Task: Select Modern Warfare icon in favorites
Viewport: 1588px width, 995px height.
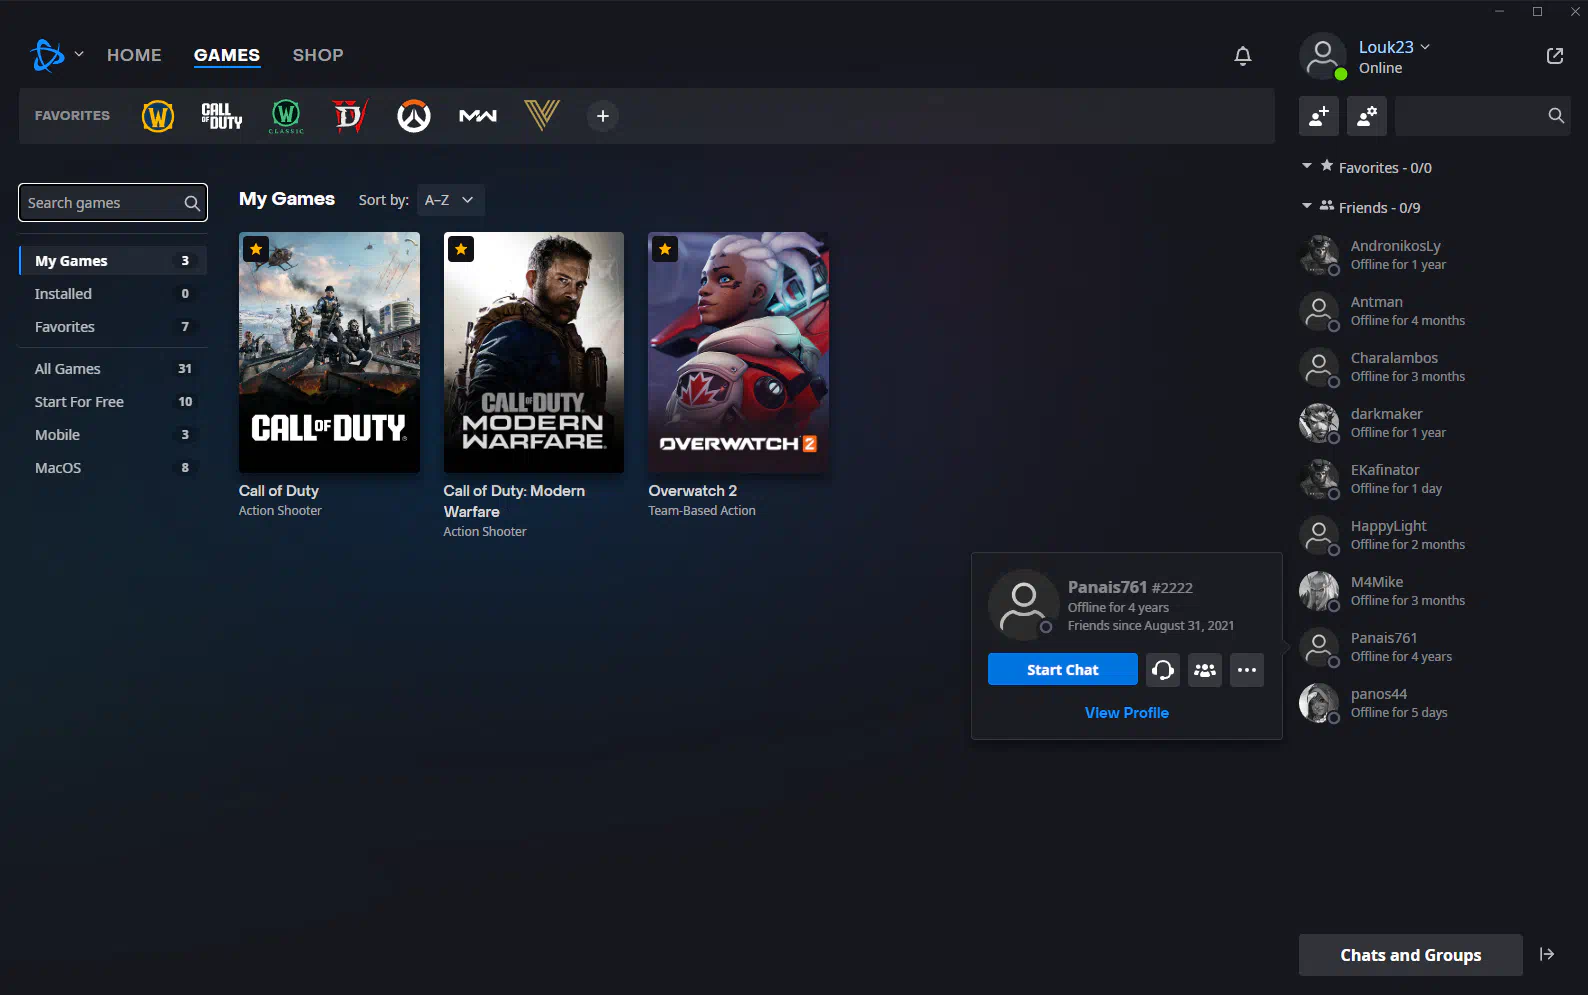Action: point(478,116)
